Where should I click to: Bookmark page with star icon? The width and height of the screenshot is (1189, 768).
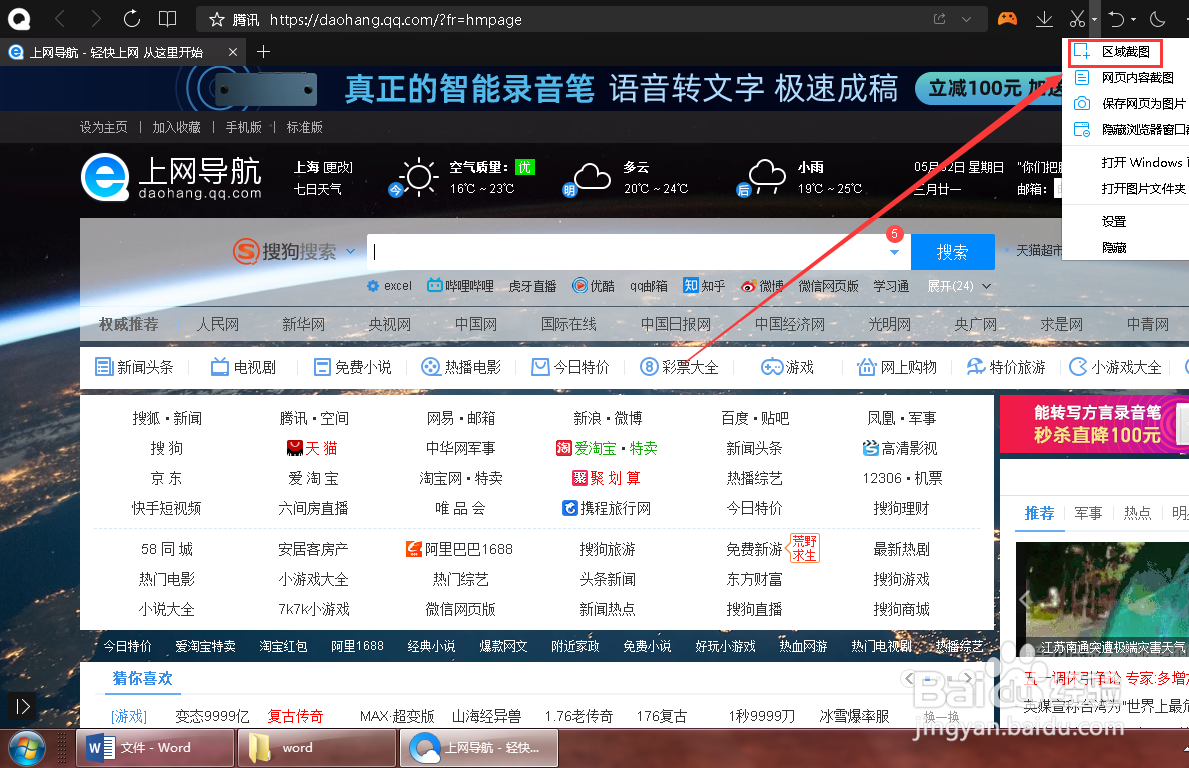pos(217,20)
